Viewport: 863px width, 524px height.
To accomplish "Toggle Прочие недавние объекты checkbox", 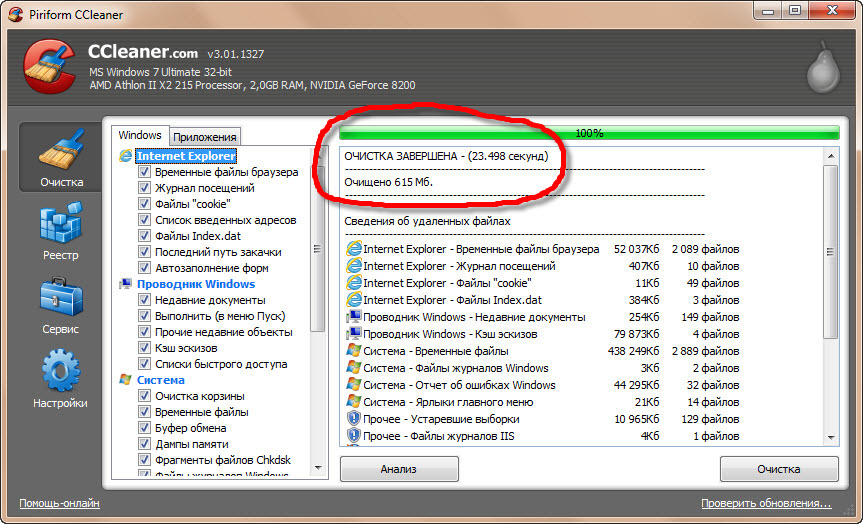I will pyautogui.click(x=144, y=332).
